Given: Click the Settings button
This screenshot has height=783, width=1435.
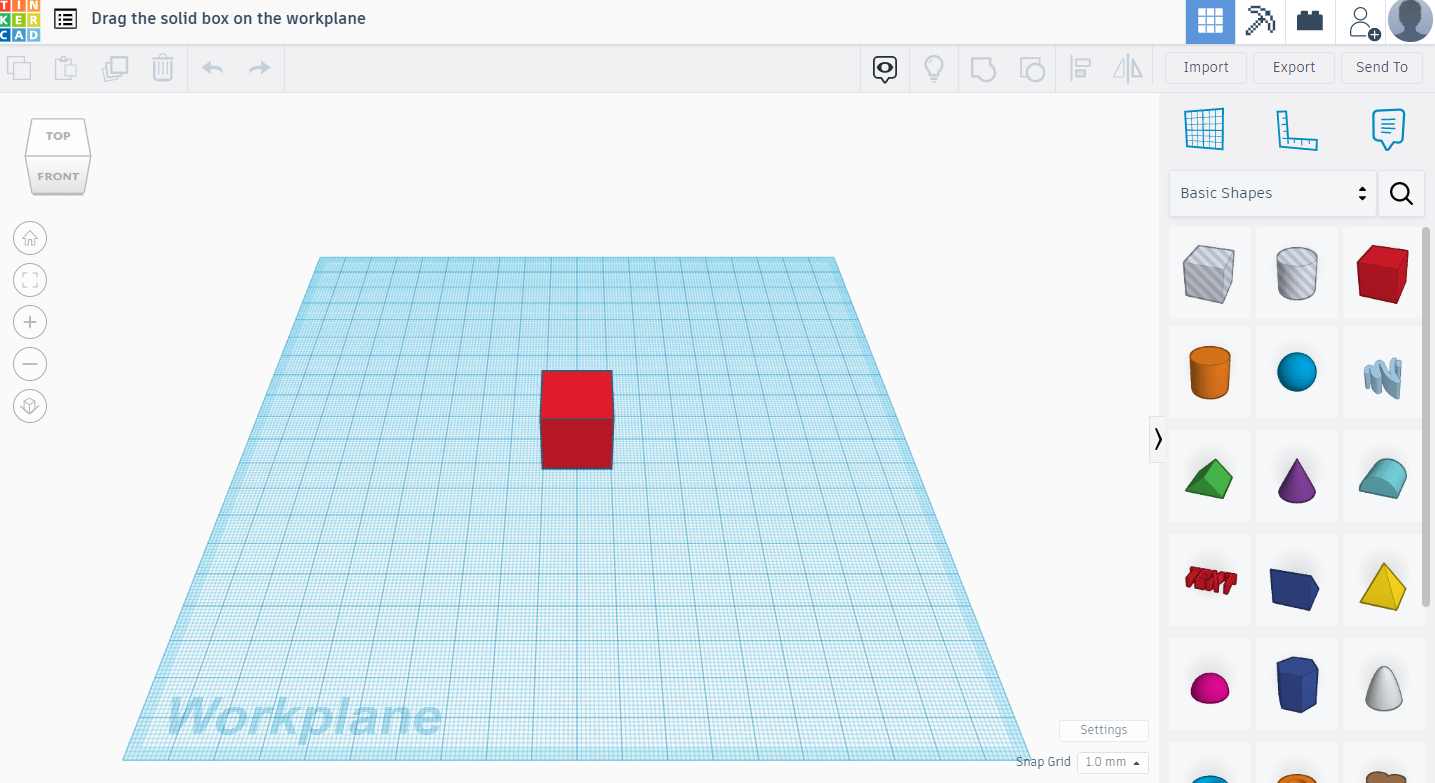Looking at the screenshot, I should 1104,730.
